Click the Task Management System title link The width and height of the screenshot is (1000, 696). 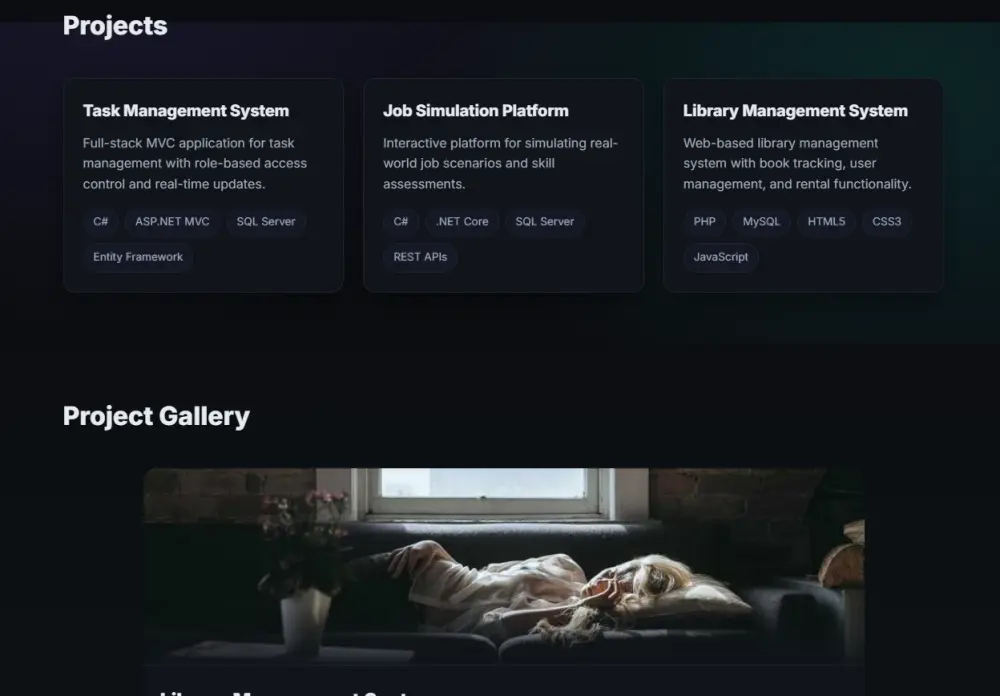(185, 111)
